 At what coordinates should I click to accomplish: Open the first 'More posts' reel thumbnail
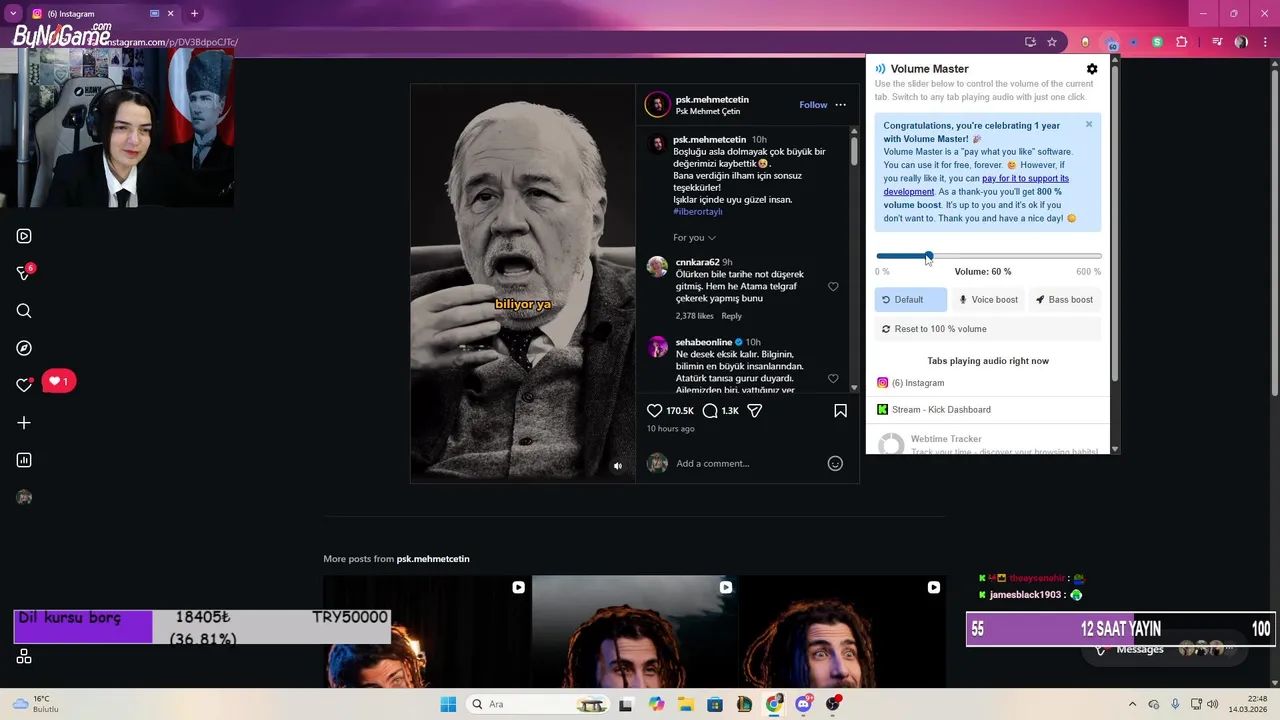point(427,632)
